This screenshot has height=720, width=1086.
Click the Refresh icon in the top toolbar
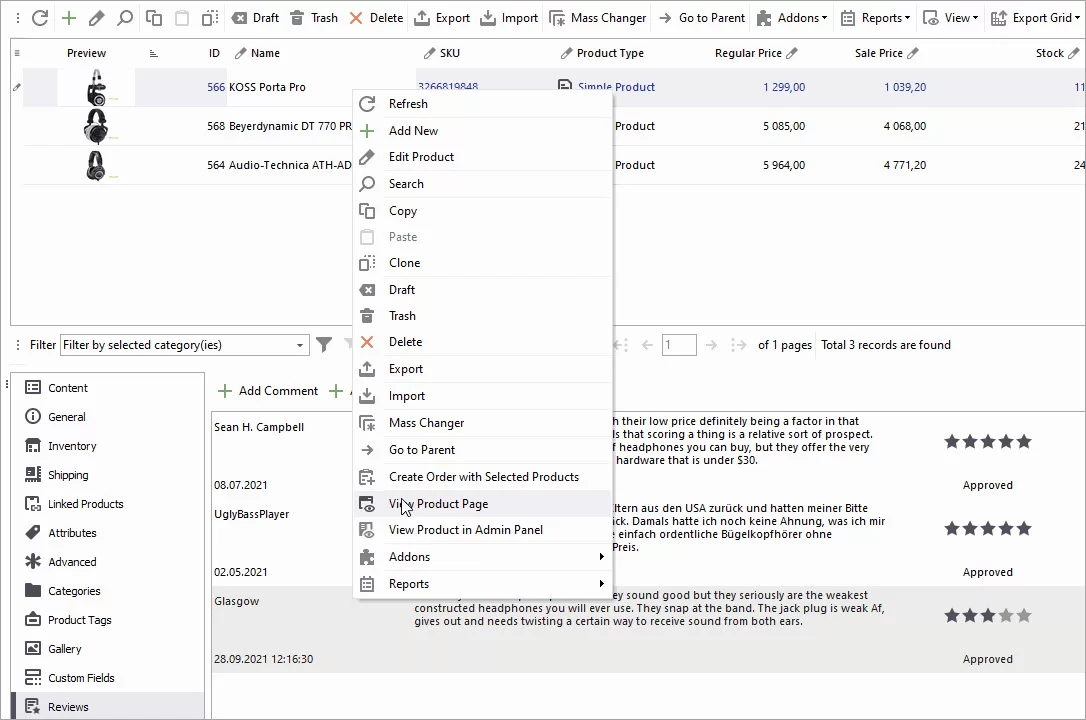[40, 18]
